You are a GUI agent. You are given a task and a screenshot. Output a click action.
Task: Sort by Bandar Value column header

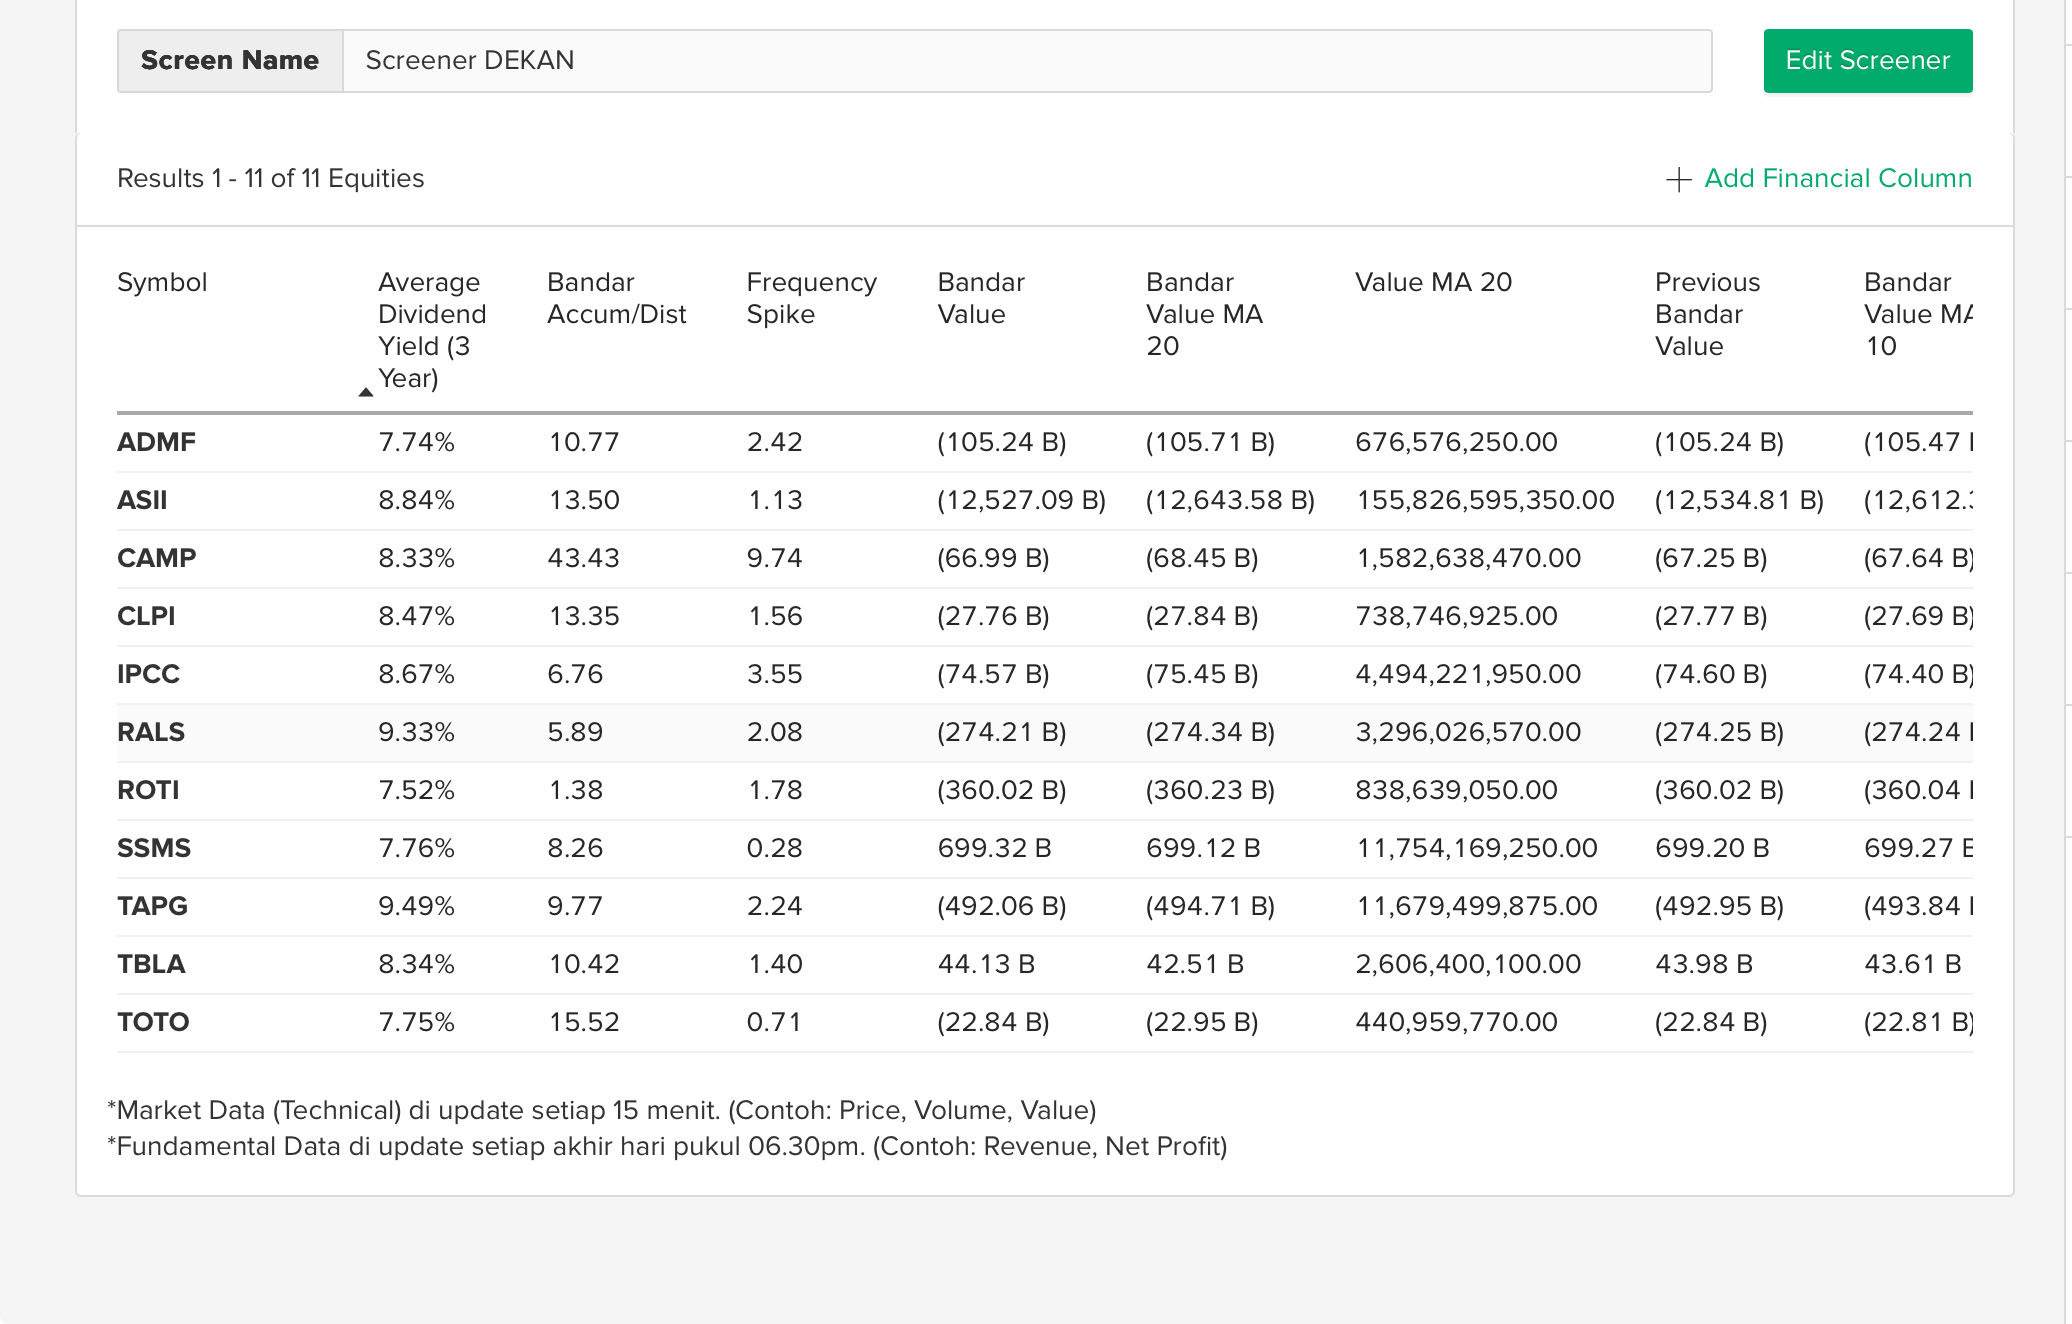point(981,298)
